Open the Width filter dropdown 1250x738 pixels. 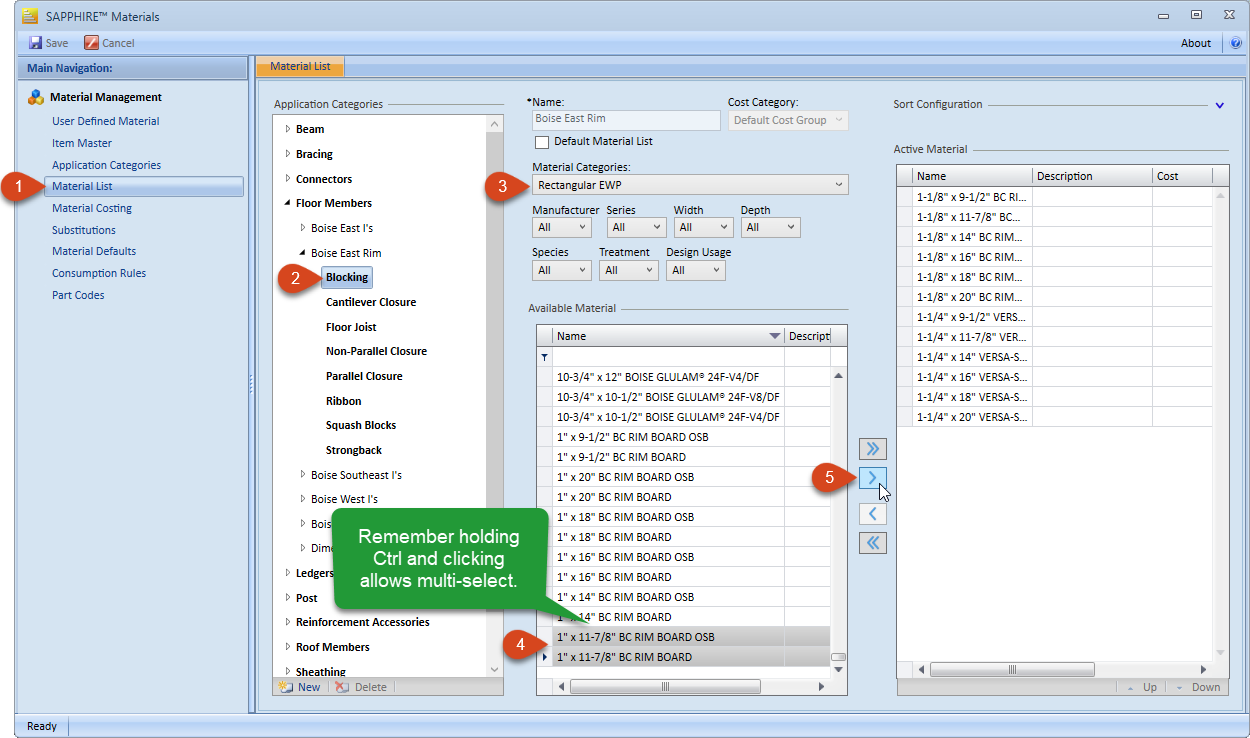(x=703, y=228)
